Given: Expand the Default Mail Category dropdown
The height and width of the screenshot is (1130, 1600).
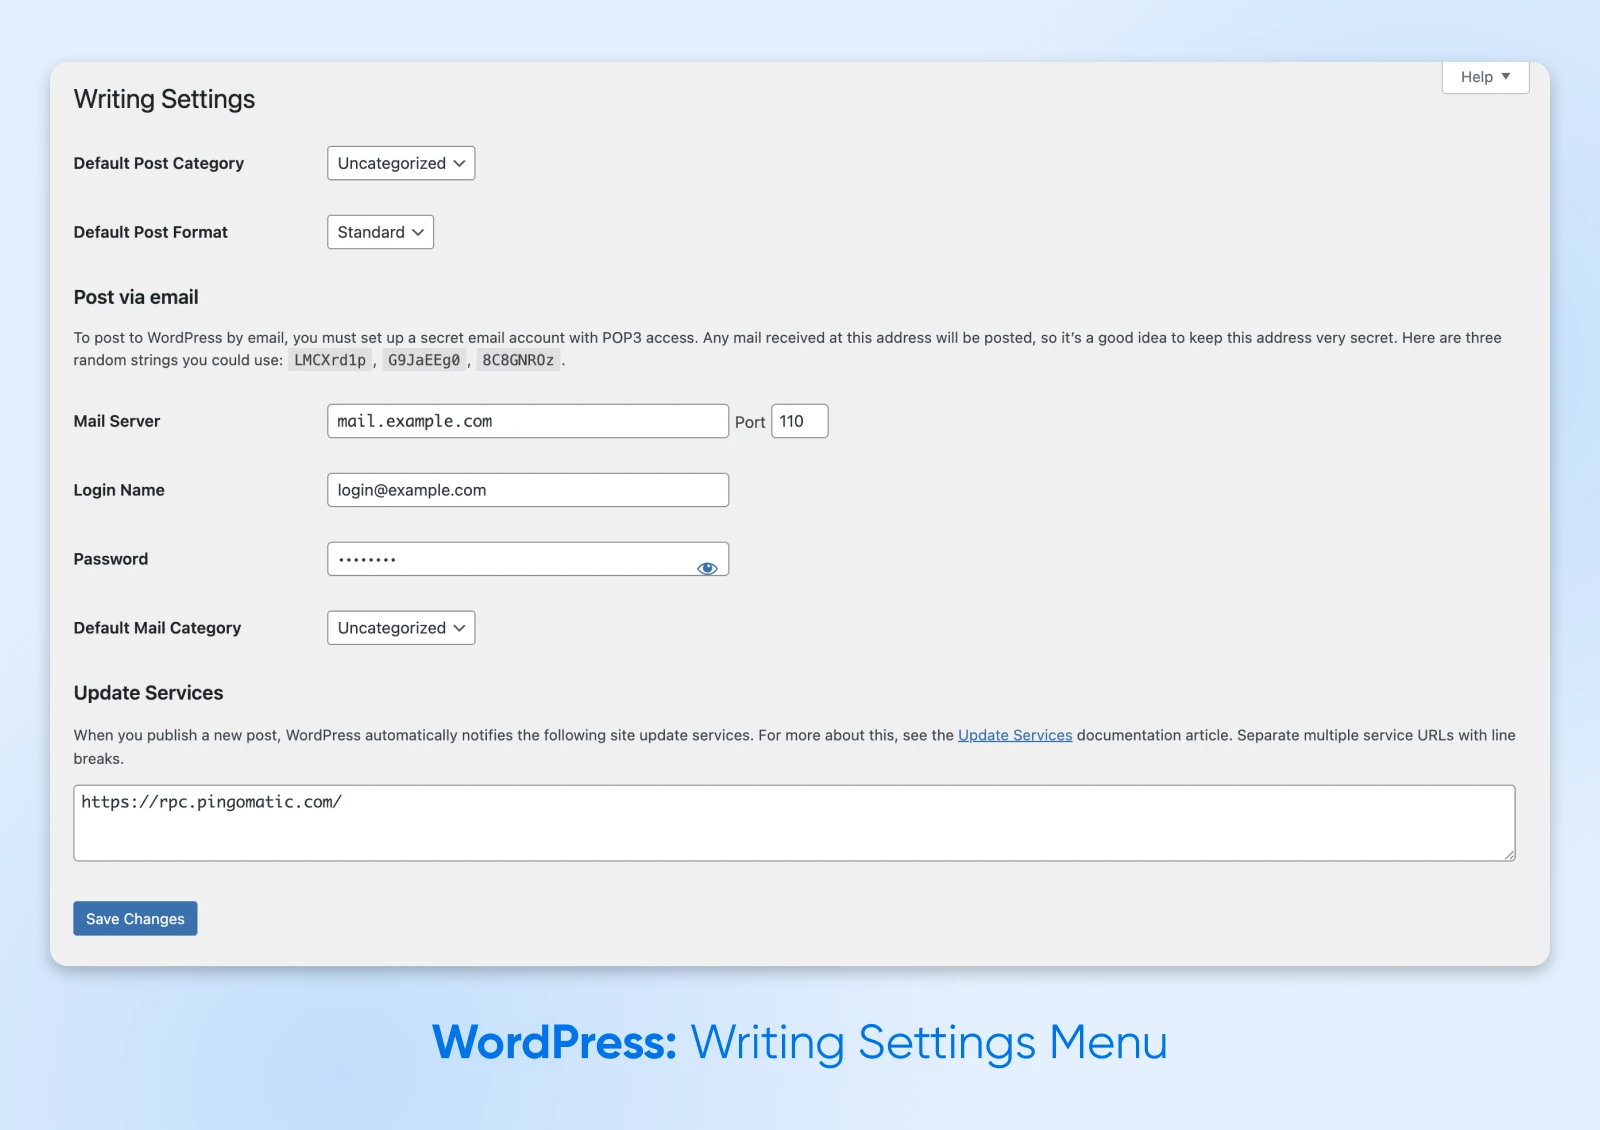Looking at the screenshot, I should pos(401,628).
